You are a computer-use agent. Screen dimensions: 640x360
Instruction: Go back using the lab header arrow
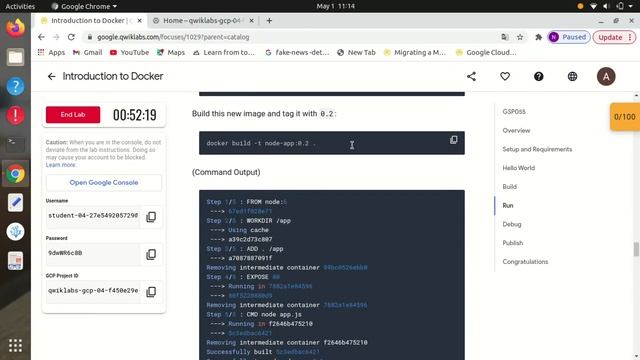coord(51,76)
